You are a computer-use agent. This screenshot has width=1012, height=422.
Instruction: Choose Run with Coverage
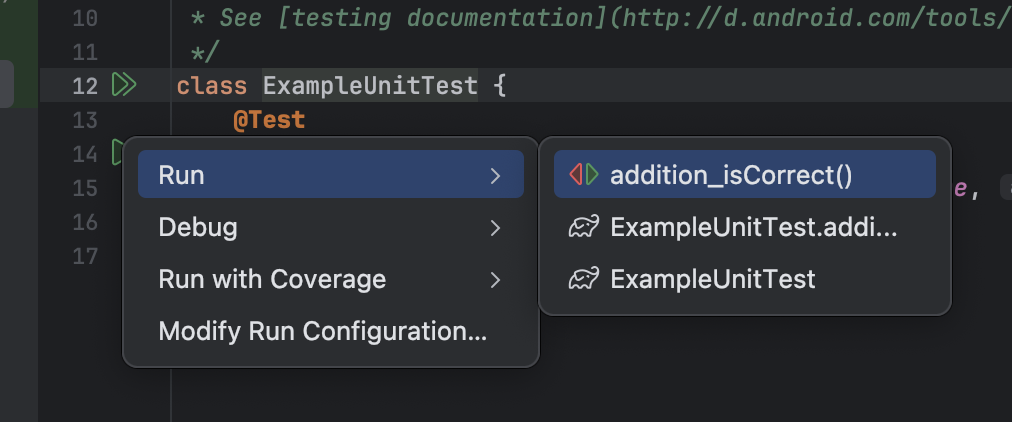pyautogui.click(x=272, y=279)
